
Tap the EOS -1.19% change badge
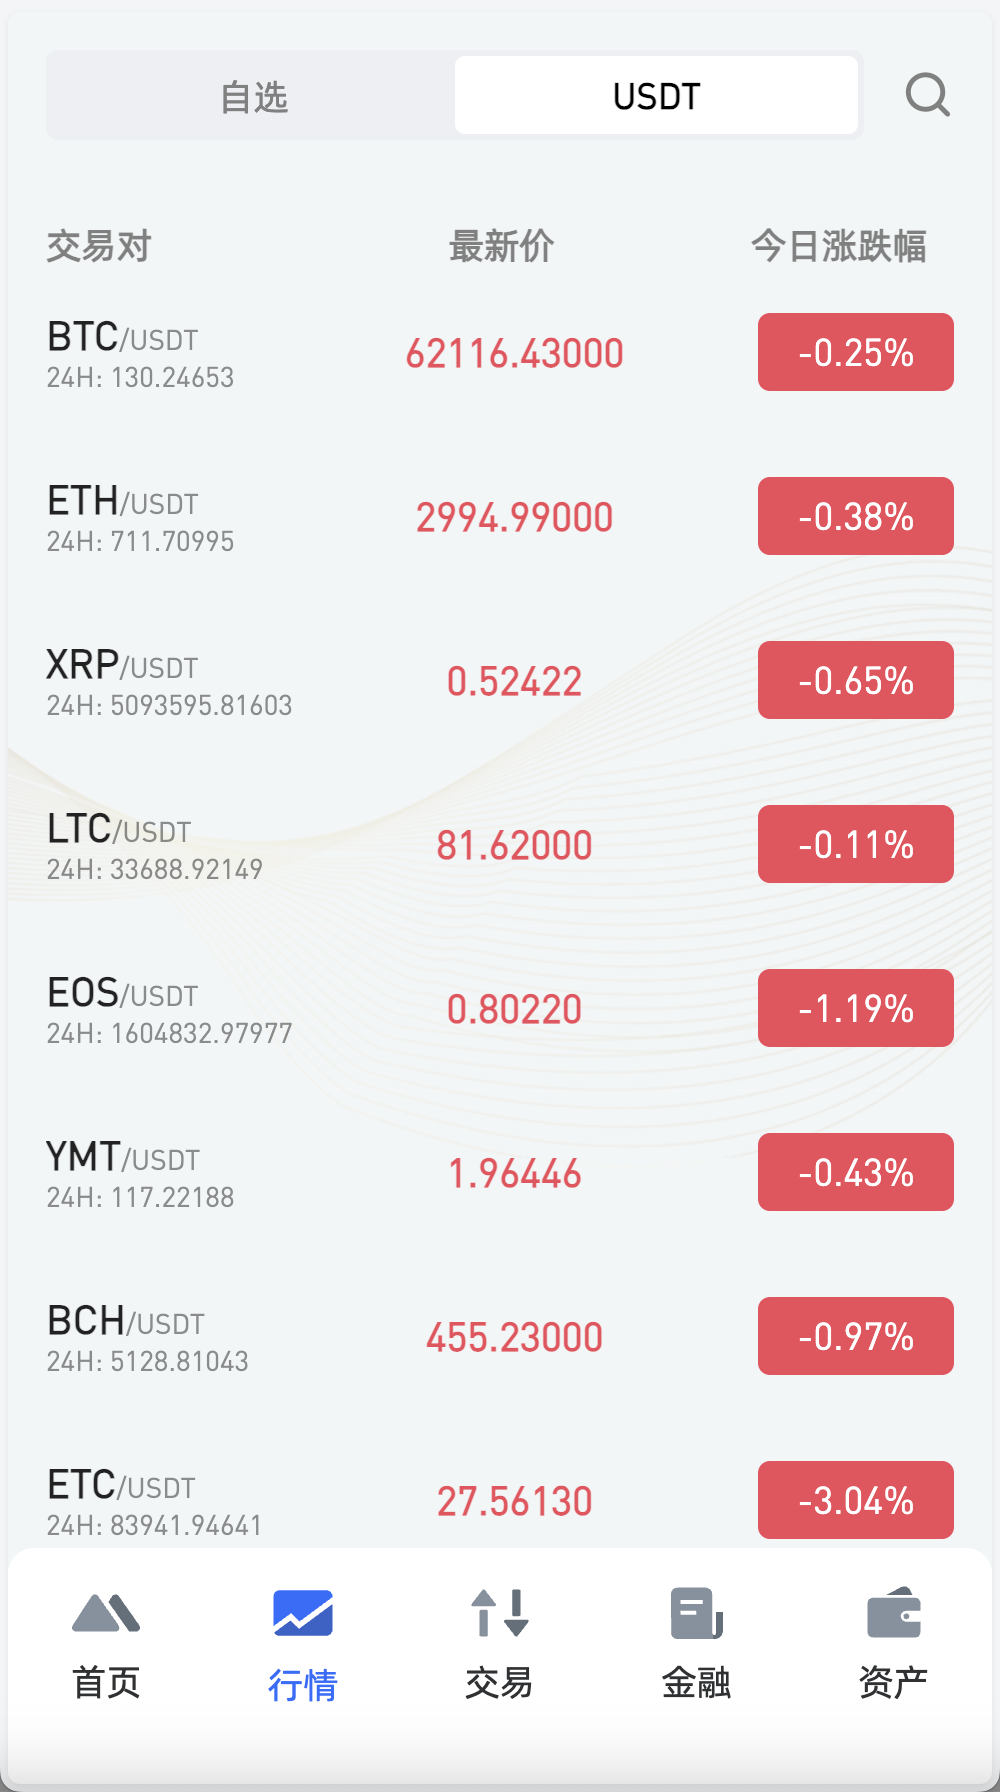(855, 1009)
